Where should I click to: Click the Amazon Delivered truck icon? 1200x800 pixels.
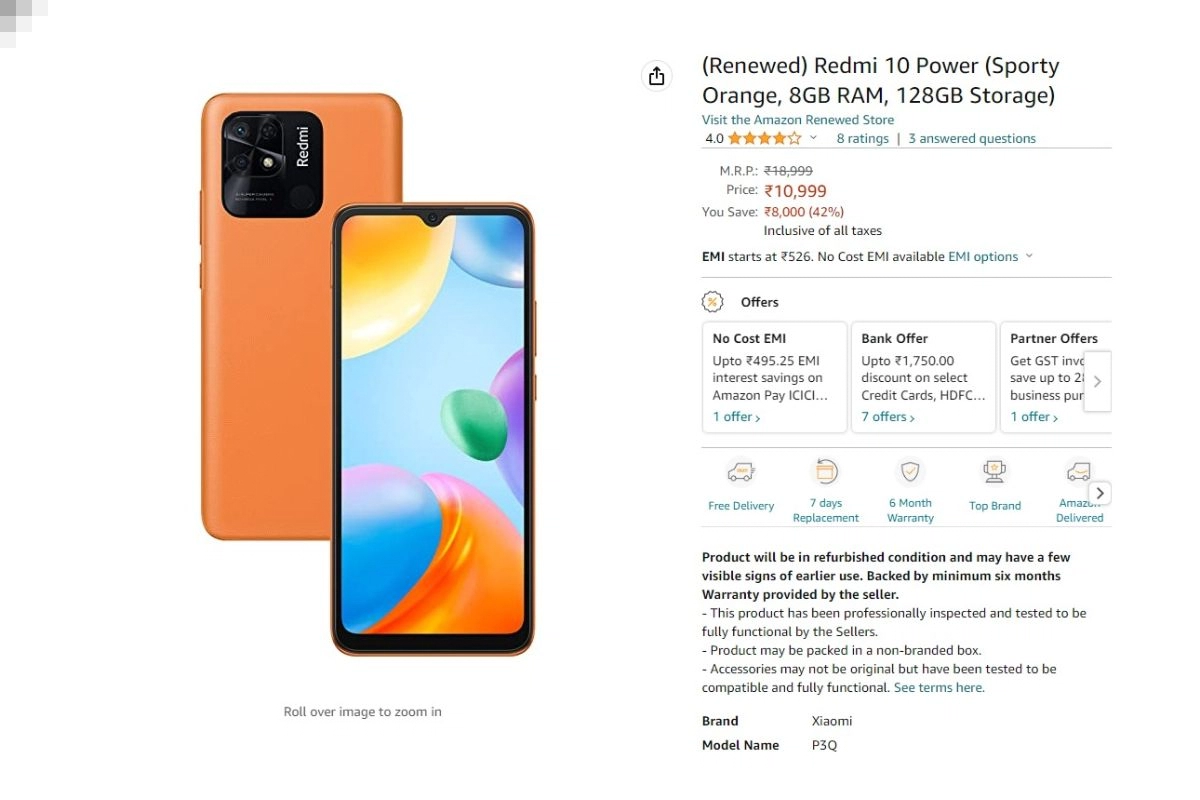1078,471
